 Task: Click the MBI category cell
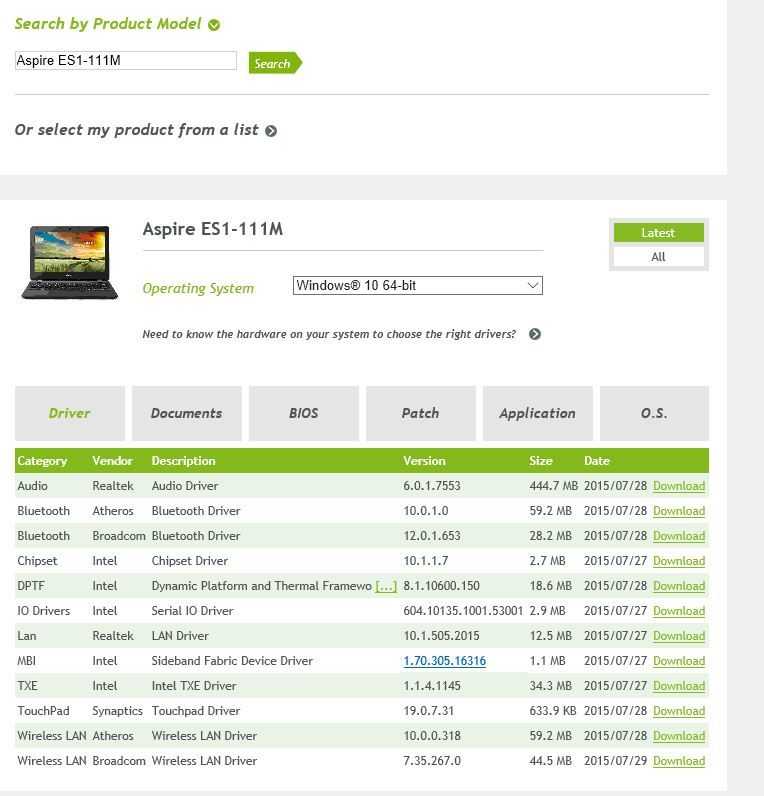coord(26,661)
